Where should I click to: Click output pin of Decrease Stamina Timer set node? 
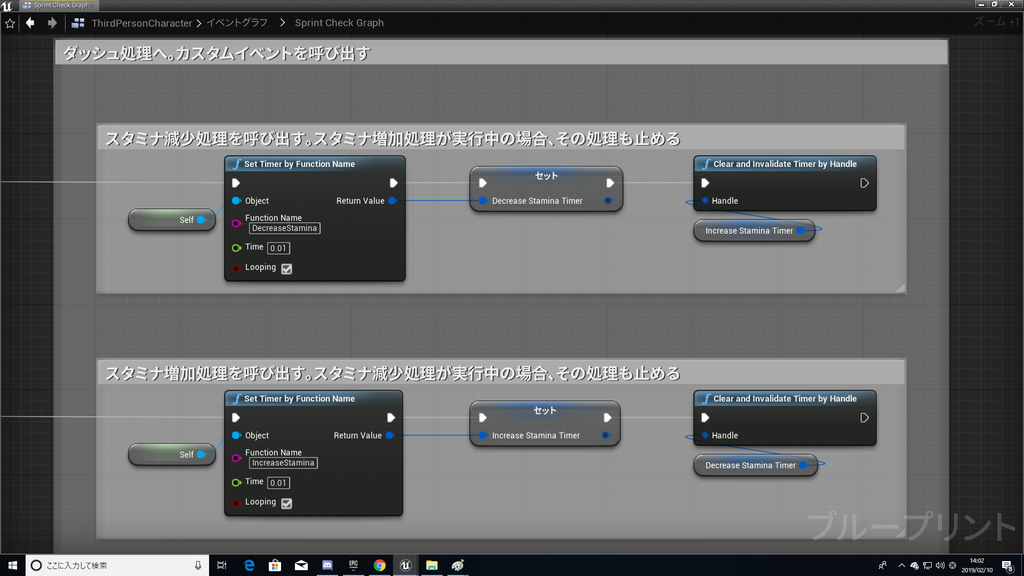click(x=609, y=200)
